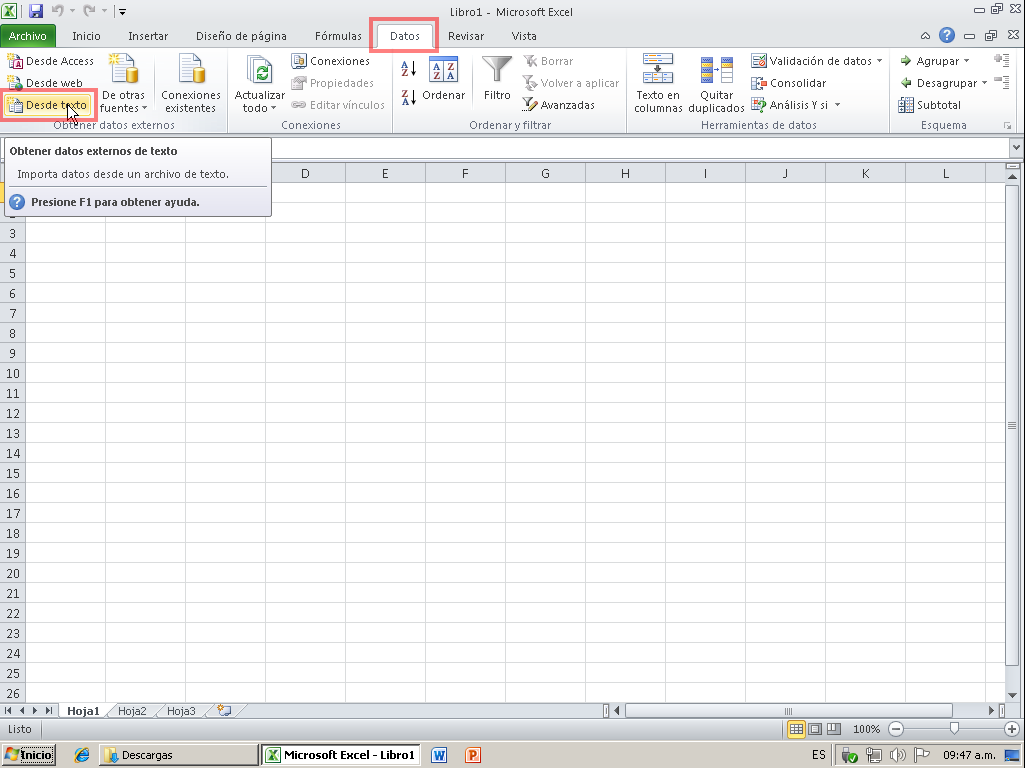Click the Save icon in quick access toolbar

(35, 11)
